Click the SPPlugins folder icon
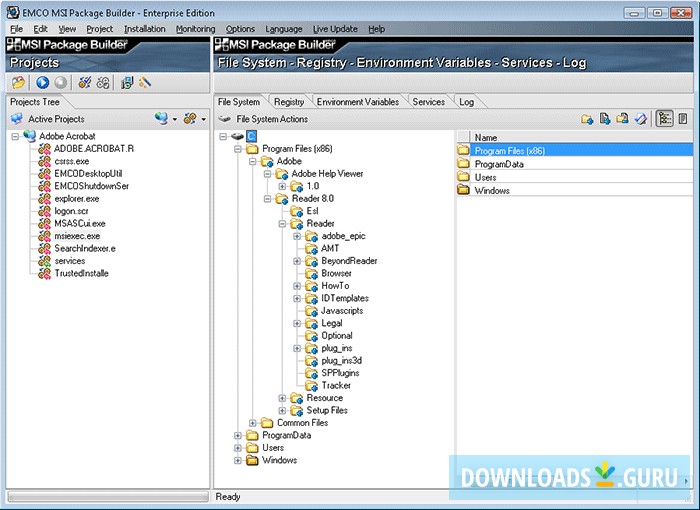 [311, 373]
